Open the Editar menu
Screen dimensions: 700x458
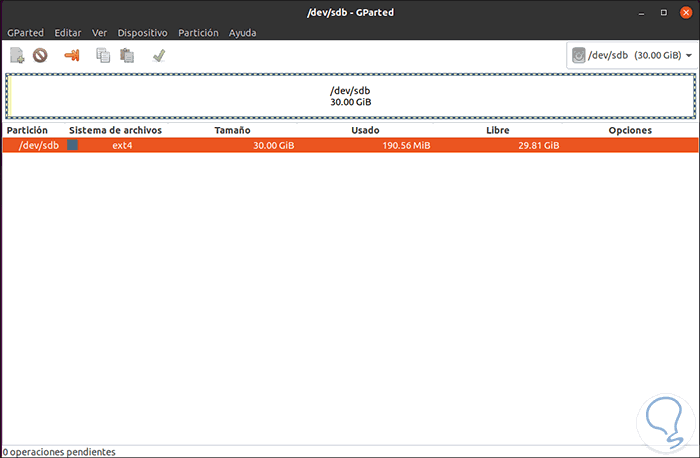coord(68,33)
